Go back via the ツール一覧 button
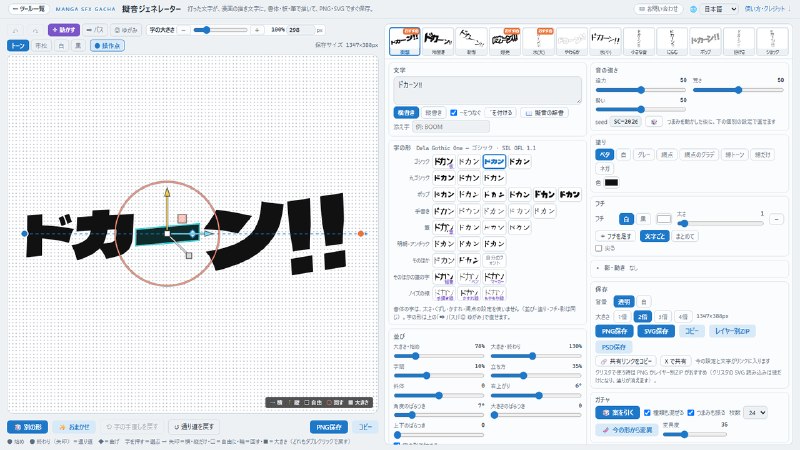Screen dimensions: 800x450 point(29,9)
